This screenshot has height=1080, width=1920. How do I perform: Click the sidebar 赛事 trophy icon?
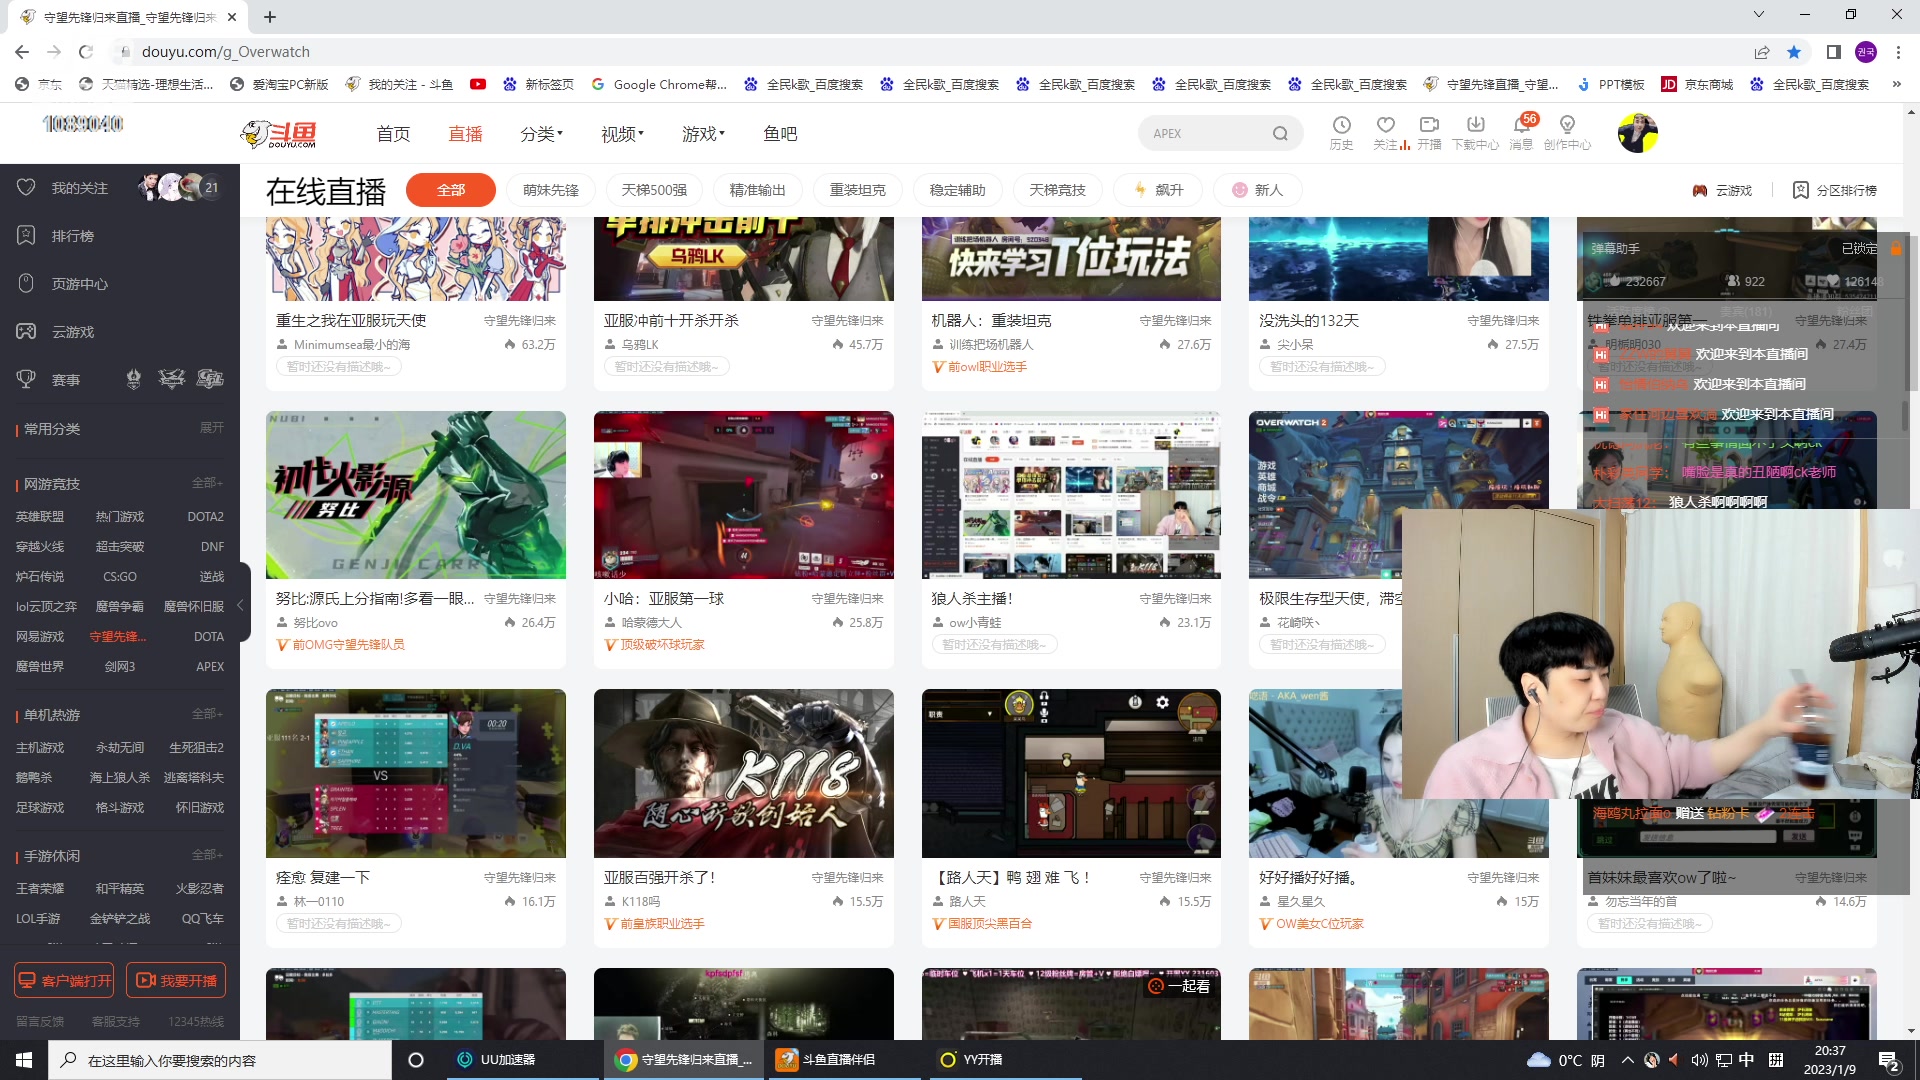pyautogui.click(x=27, y=379)
